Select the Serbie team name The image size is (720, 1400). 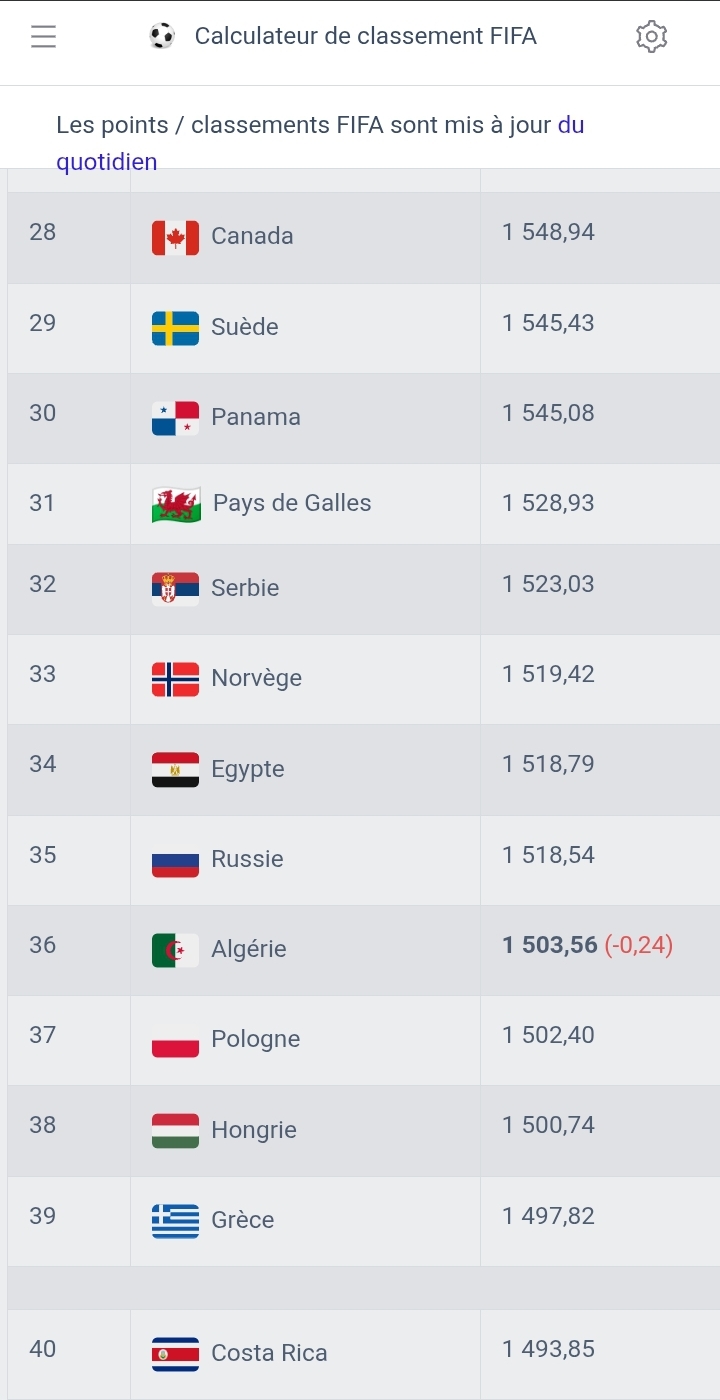245,588
